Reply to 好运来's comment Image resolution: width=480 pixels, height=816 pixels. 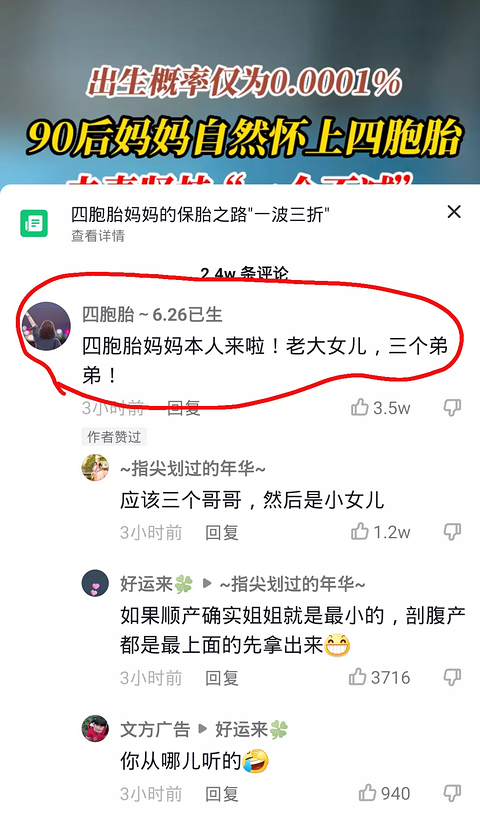coord(222,678)
